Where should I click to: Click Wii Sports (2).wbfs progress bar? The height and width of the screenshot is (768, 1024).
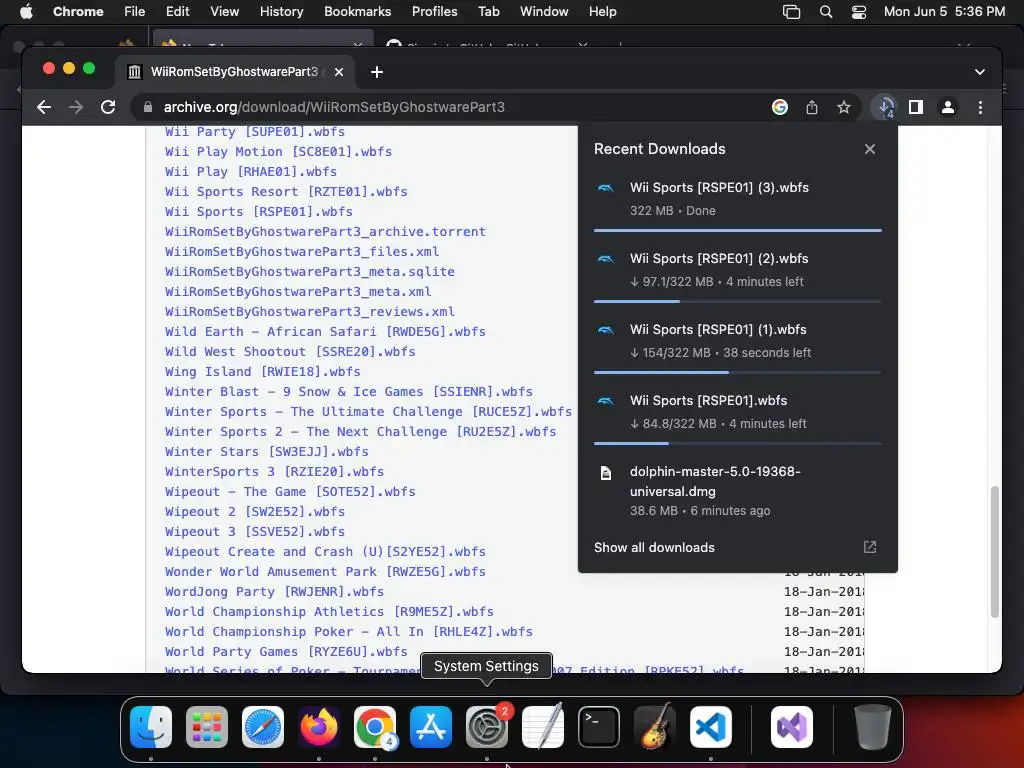pyautogui.click(x=737, y=301)
